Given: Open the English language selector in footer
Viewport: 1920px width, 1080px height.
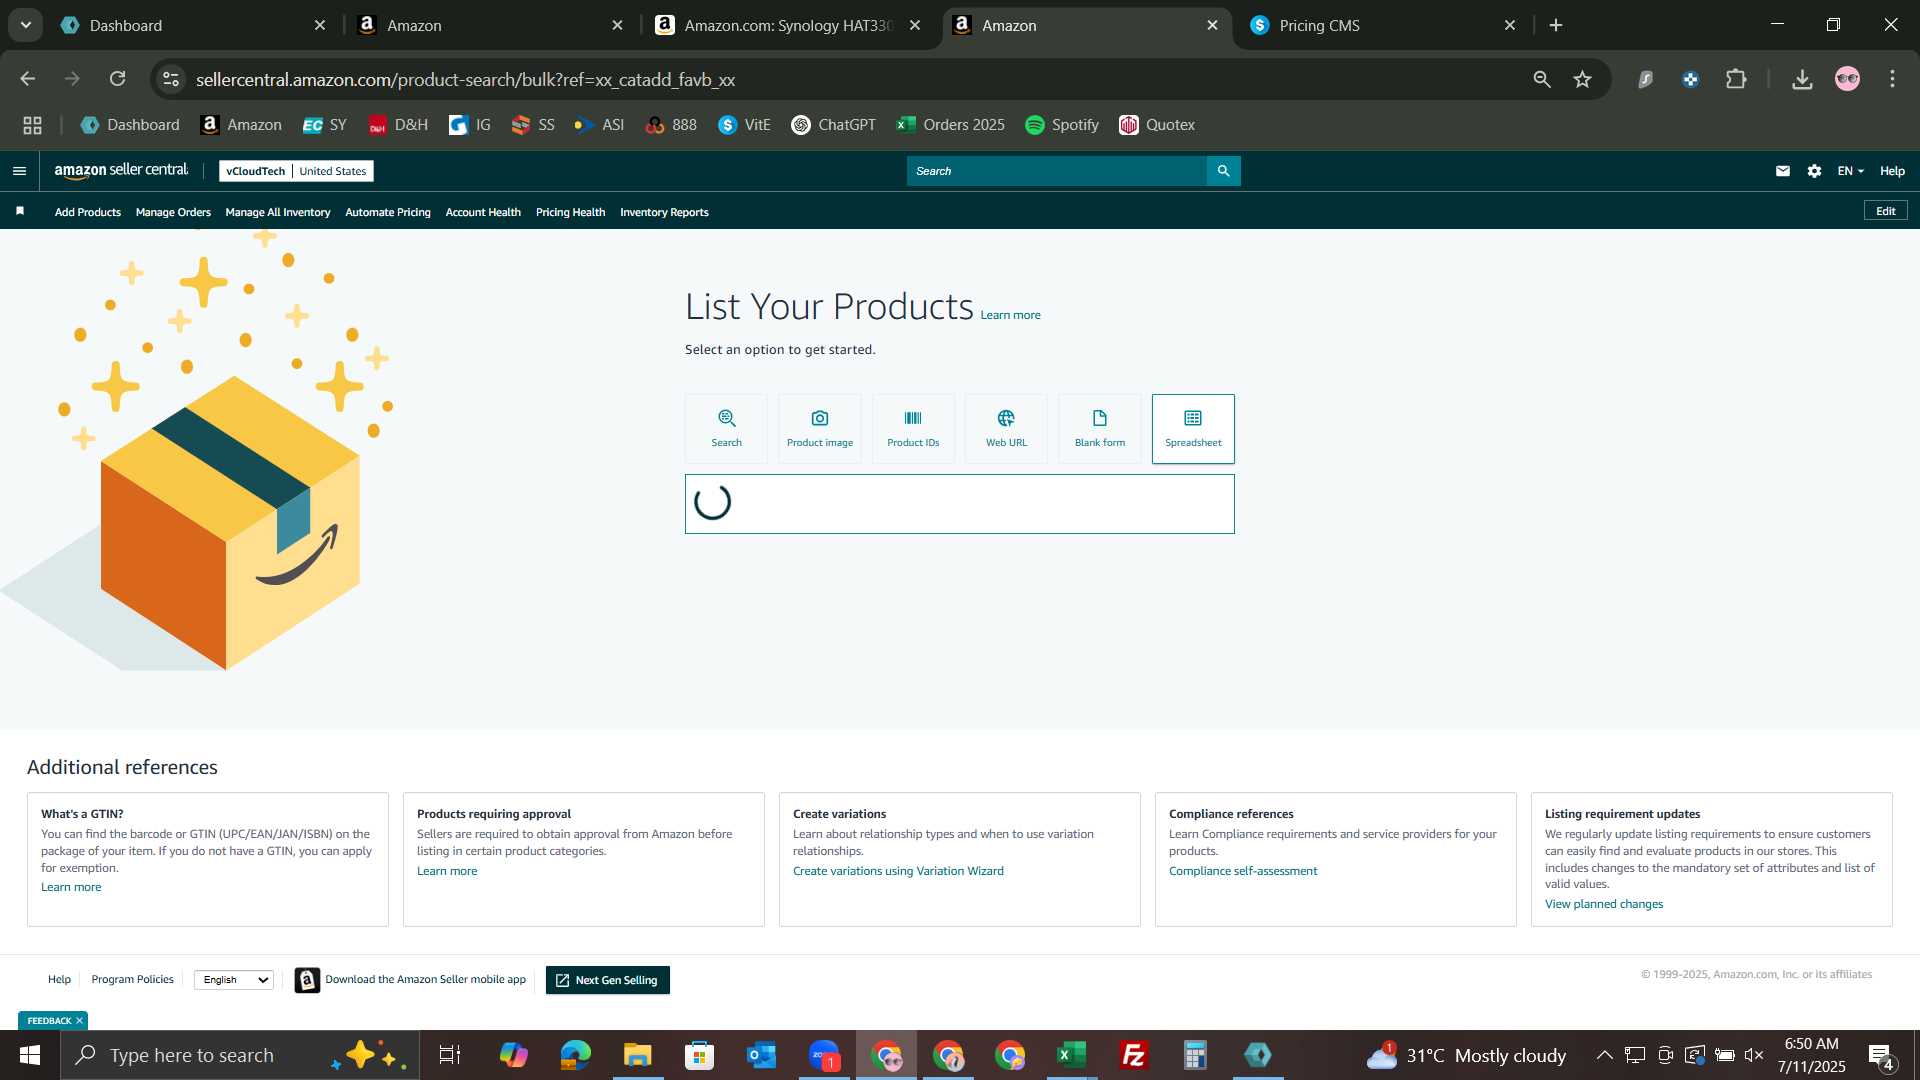Looking at the screenshot, I should pos(234,980).
